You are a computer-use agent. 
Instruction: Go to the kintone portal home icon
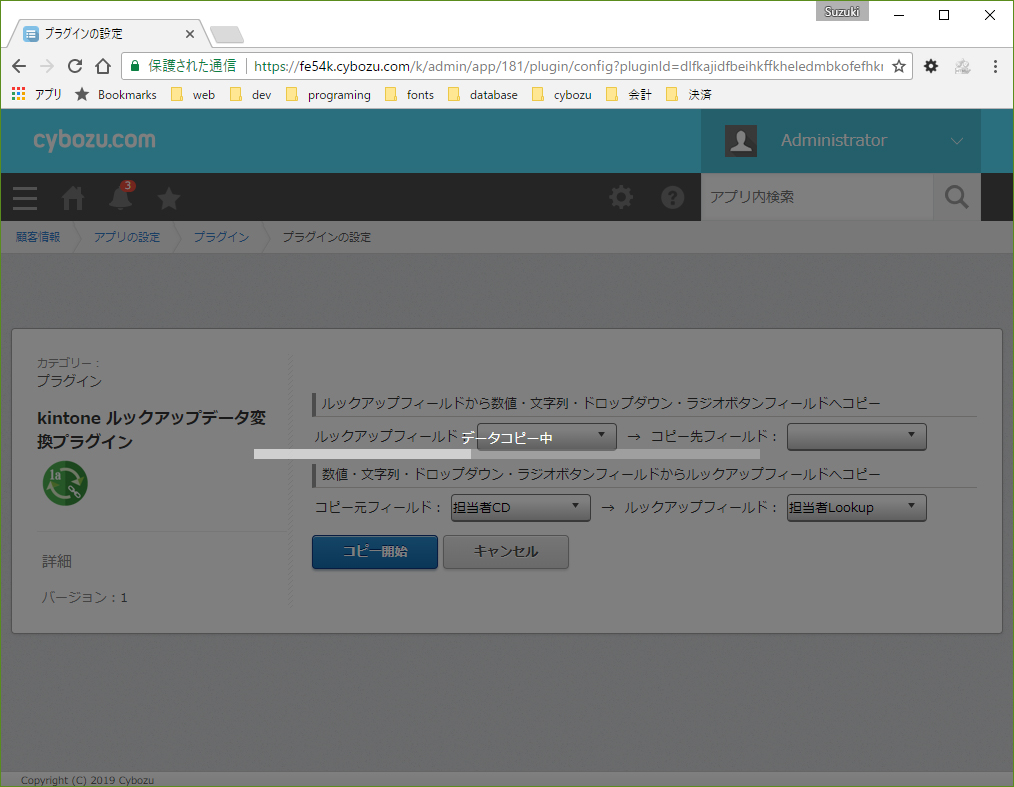click(72, 197)
